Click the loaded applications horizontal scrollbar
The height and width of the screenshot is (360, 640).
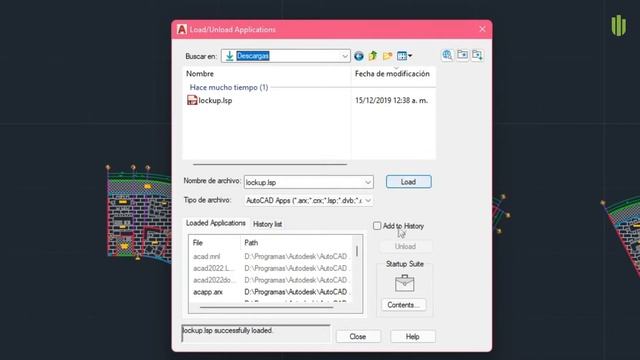click(266, 307)
